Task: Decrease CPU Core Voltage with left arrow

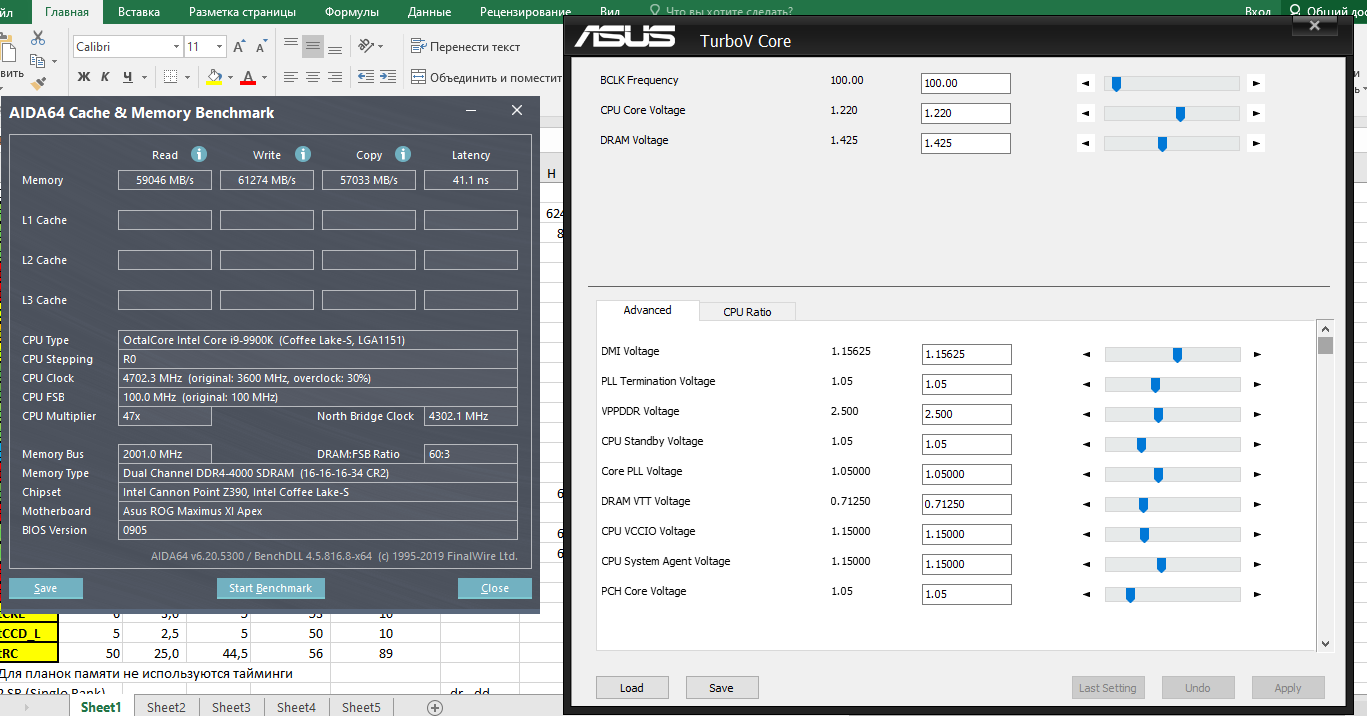Action: [x=1087, y=114]
